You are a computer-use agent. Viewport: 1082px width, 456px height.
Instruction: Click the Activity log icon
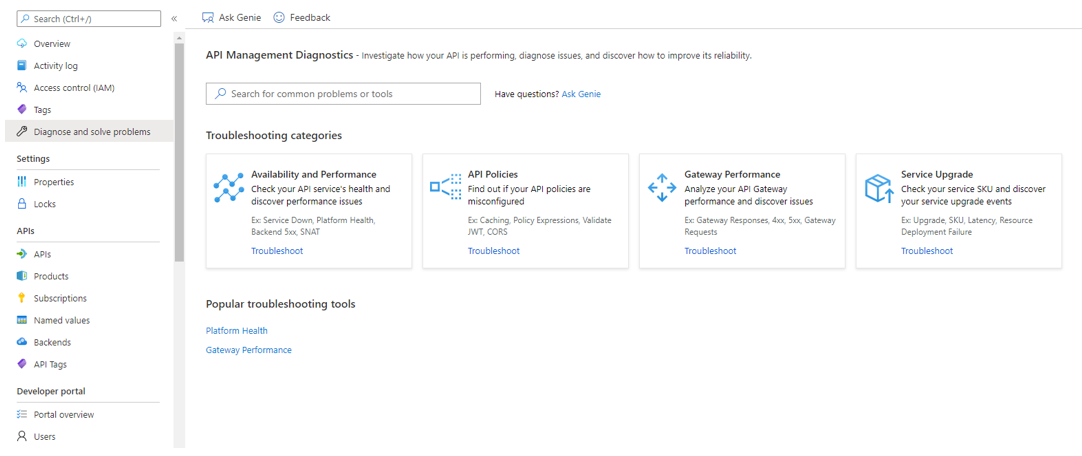point(22,66)
